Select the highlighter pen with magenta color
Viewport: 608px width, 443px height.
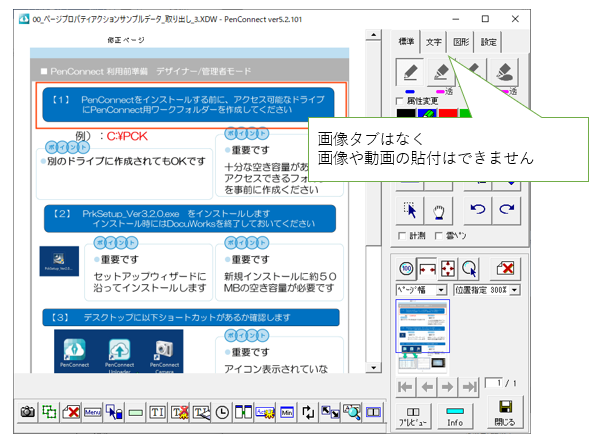(x=440, y=72)
